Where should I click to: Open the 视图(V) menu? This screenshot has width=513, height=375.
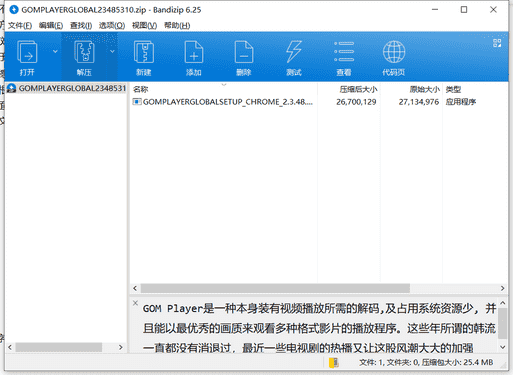coord(144,25)
